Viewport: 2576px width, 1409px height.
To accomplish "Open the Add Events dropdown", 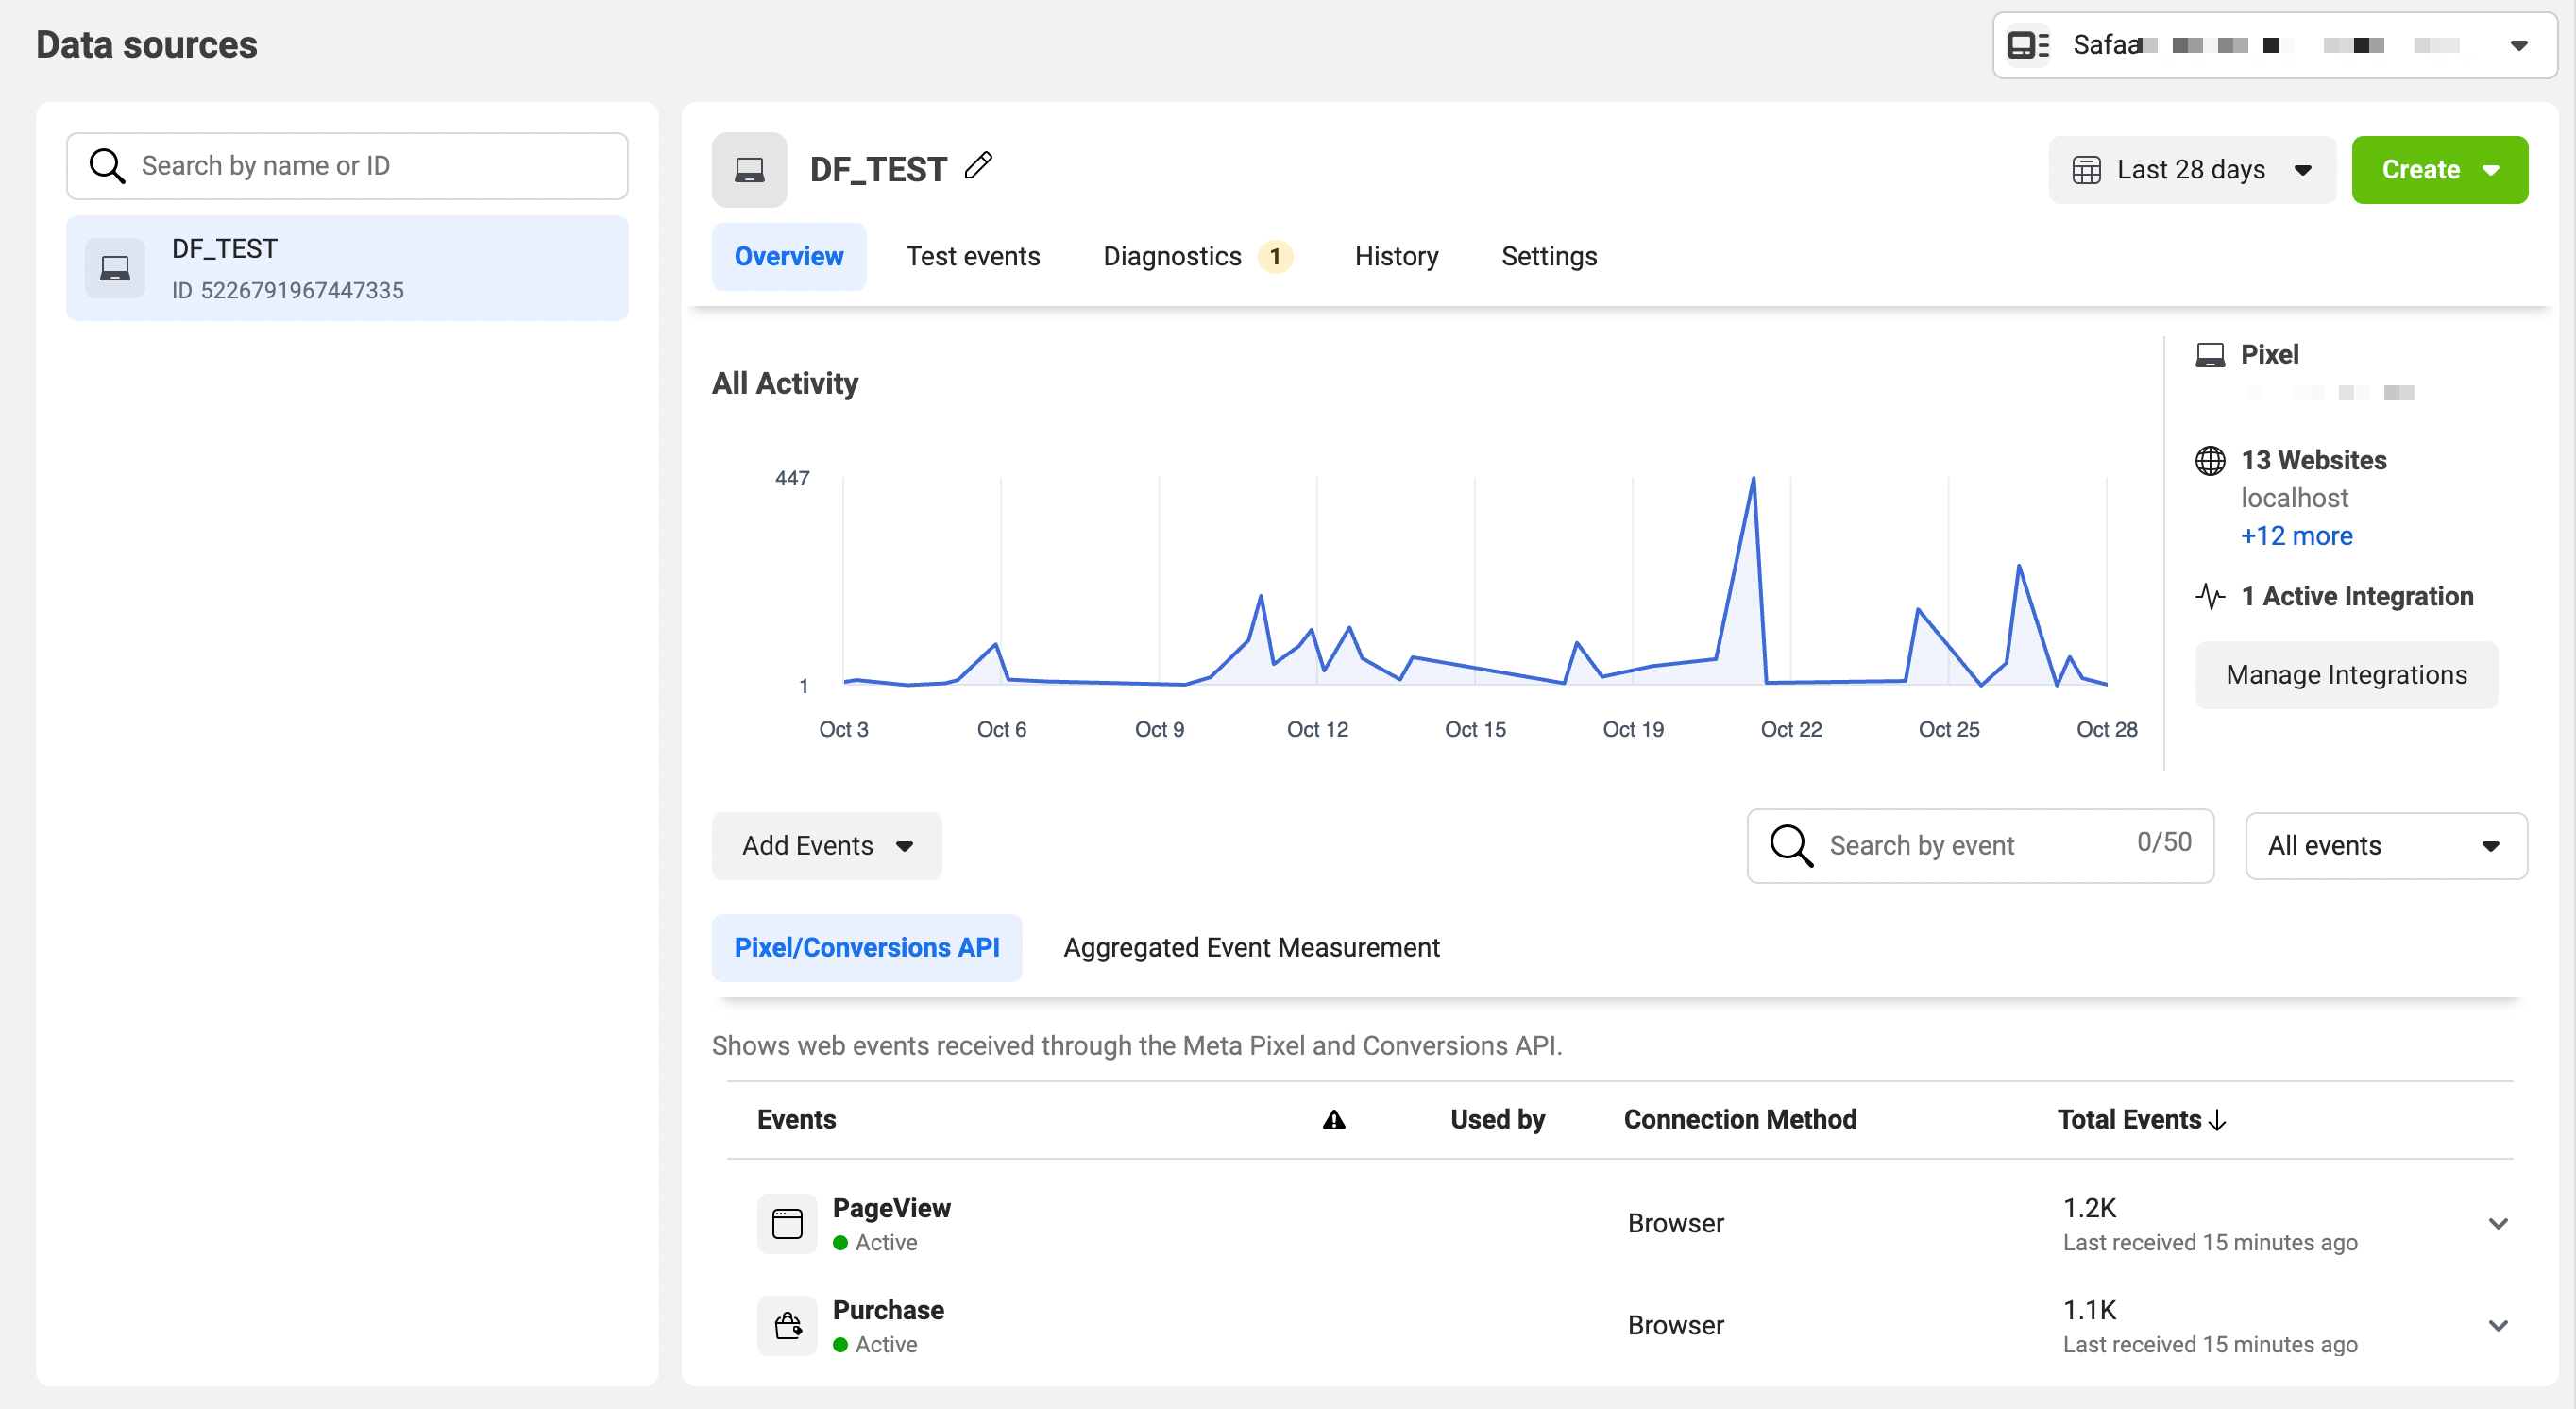I will tap(827, 846).
